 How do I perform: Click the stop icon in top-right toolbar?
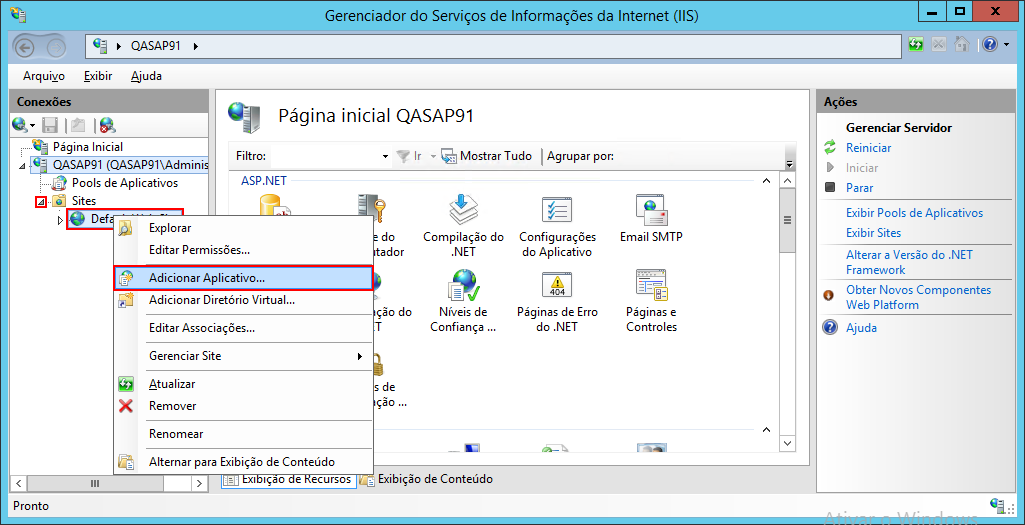[x=939, y=45]
